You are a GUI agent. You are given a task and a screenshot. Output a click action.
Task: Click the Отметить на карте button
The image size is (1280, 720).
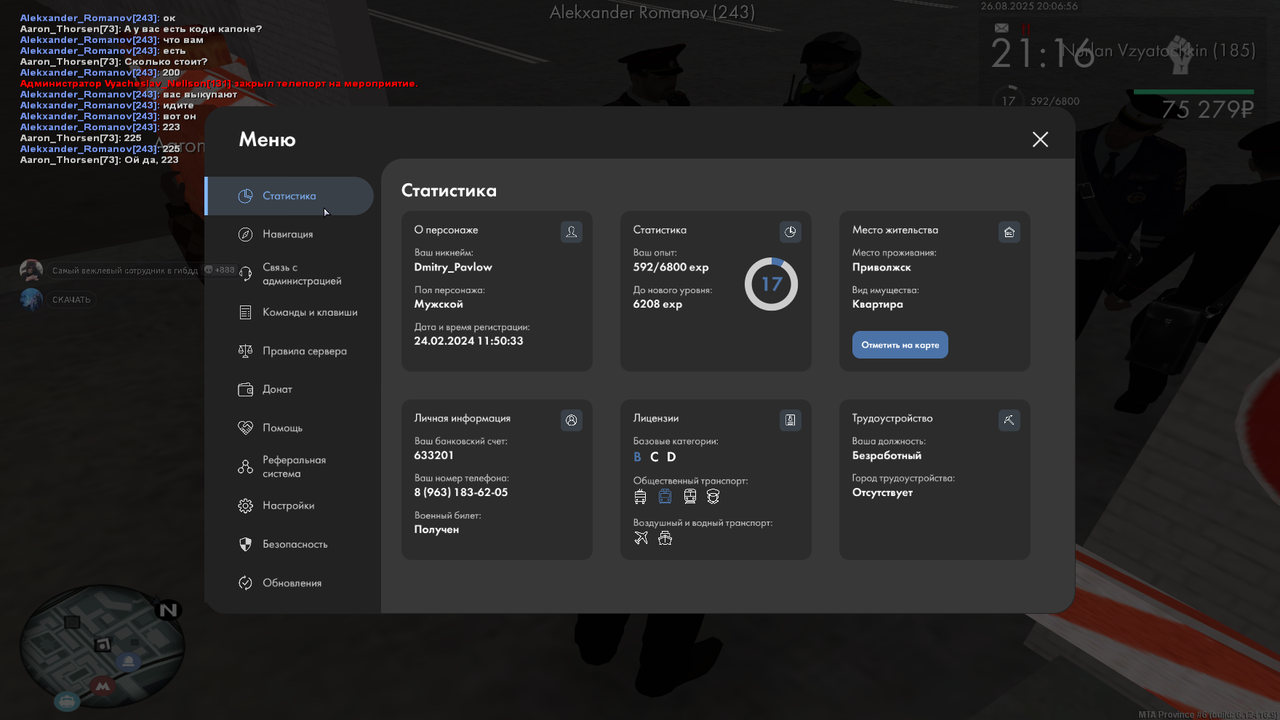click(900, 345)
